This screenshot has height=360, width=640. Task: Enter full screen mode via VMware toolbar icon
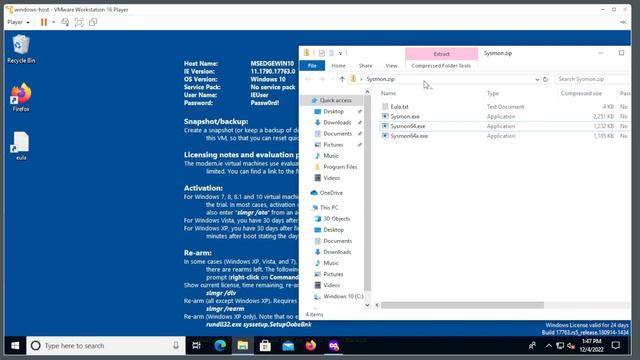pyautogui.click(x=79, y=22)
